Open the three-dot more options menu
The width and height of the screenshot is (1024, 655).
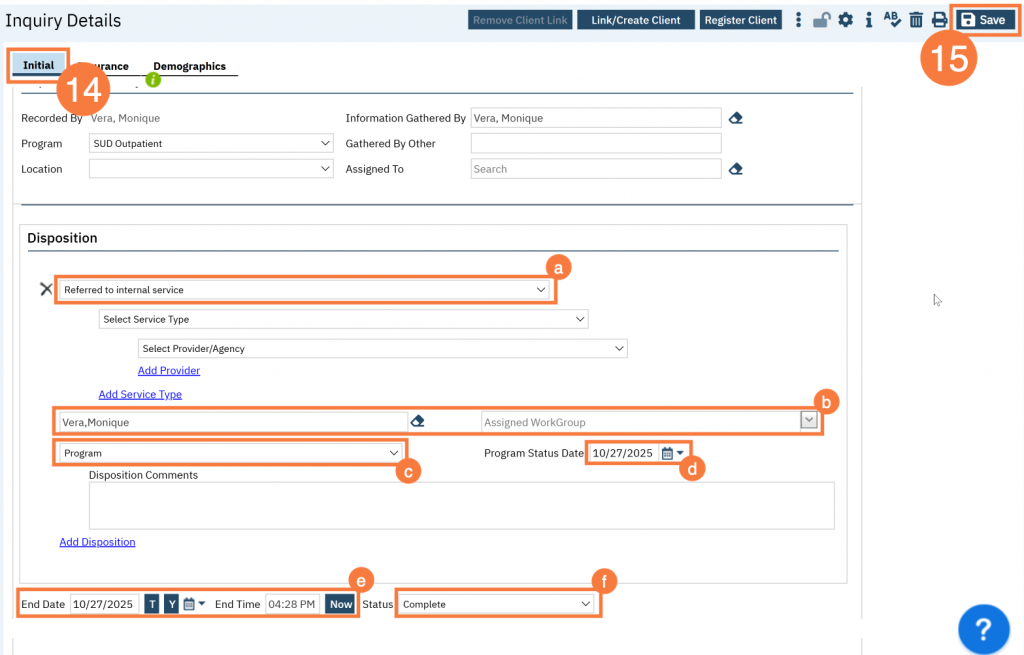[798, 20]
